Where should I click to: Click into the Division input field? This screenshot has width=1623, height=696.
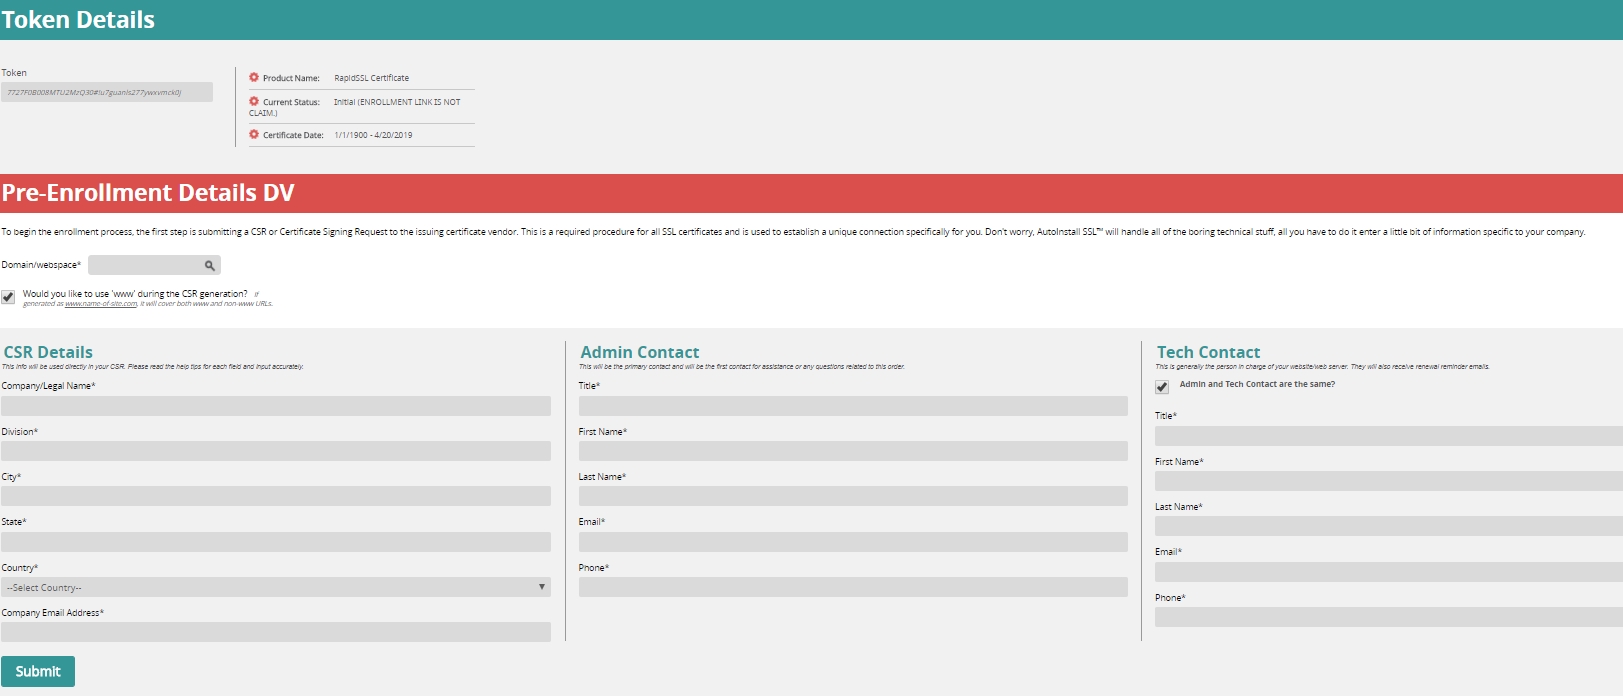click(276, 451)
